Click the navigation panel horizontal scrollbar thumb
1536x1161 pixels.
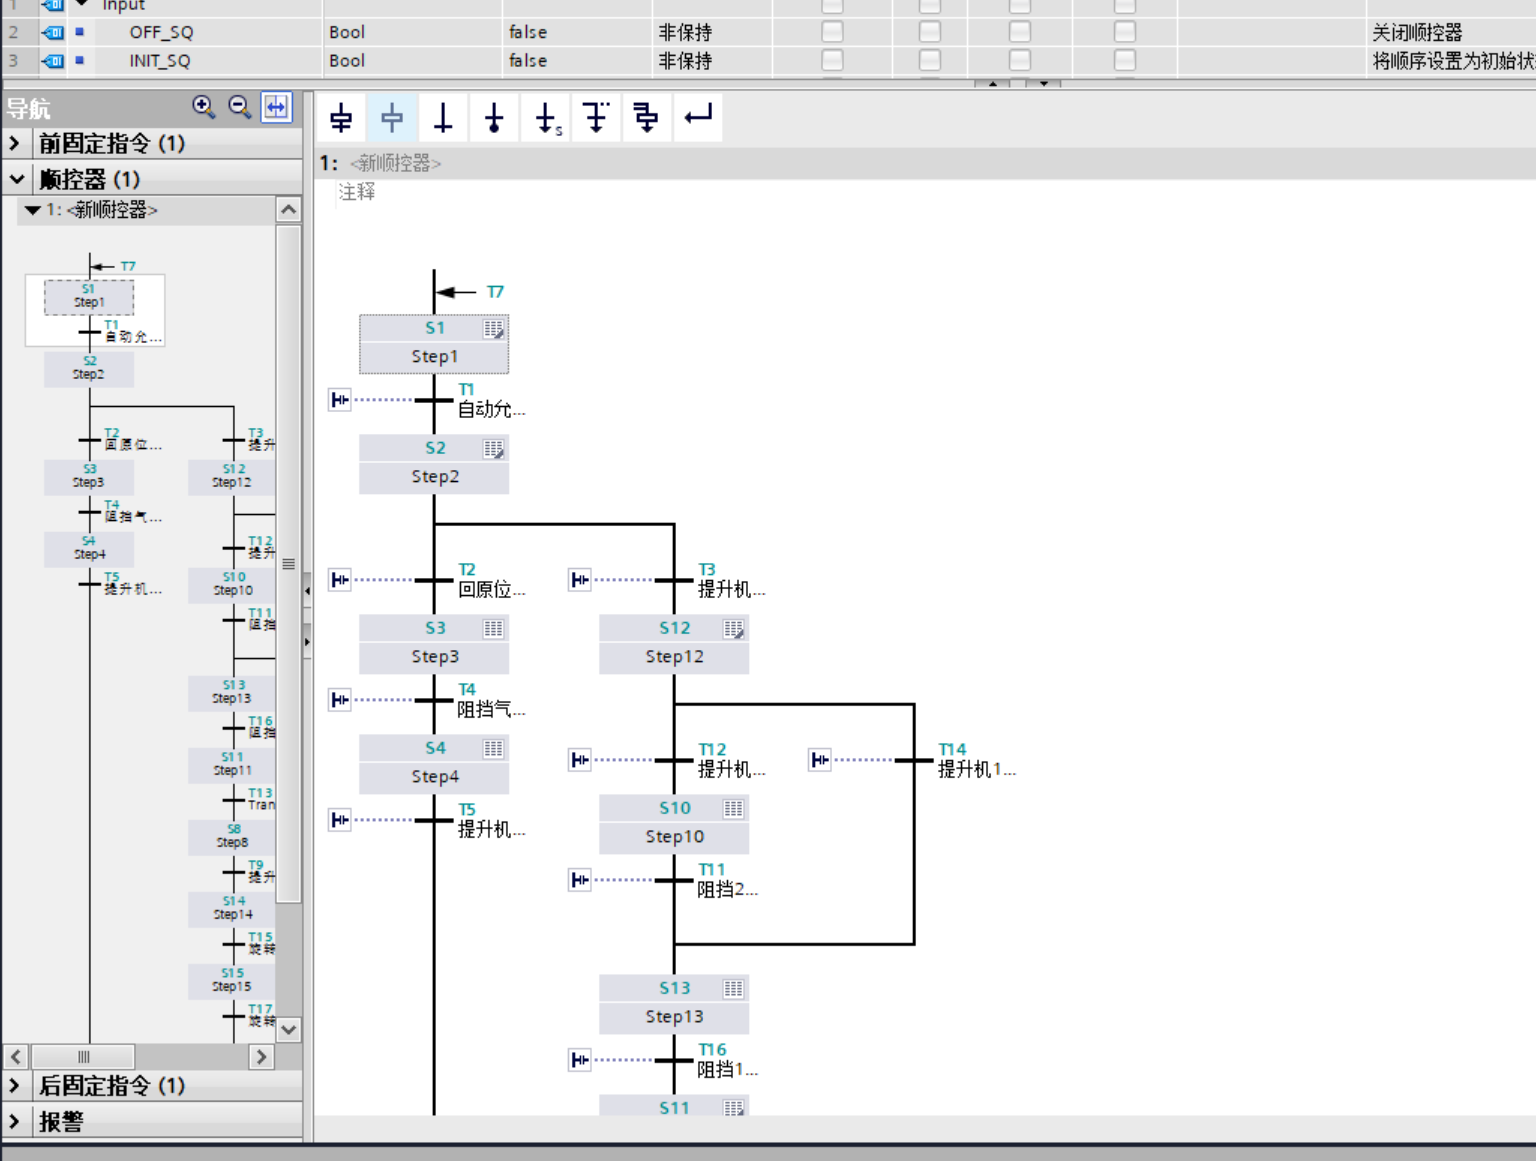click(x=84, y=1056)
